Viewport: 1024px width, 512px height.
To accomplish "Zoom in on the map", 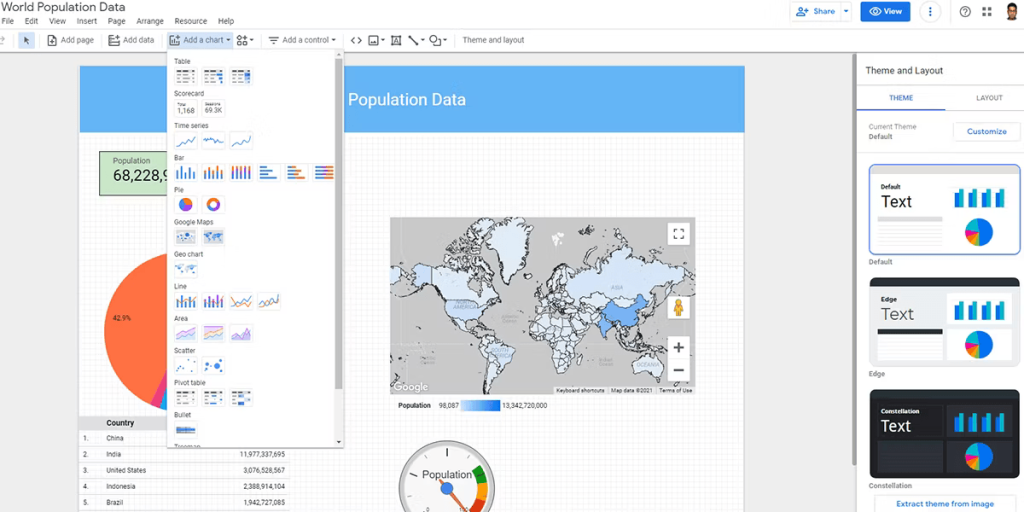I will [679, 347].
